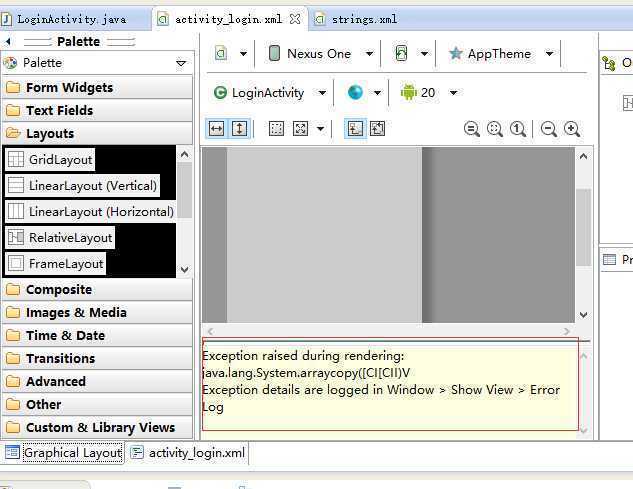The height and width of the screenshot is (489, 633).
Task: Expand Custom & Library Views category
Action: (97, 427)
